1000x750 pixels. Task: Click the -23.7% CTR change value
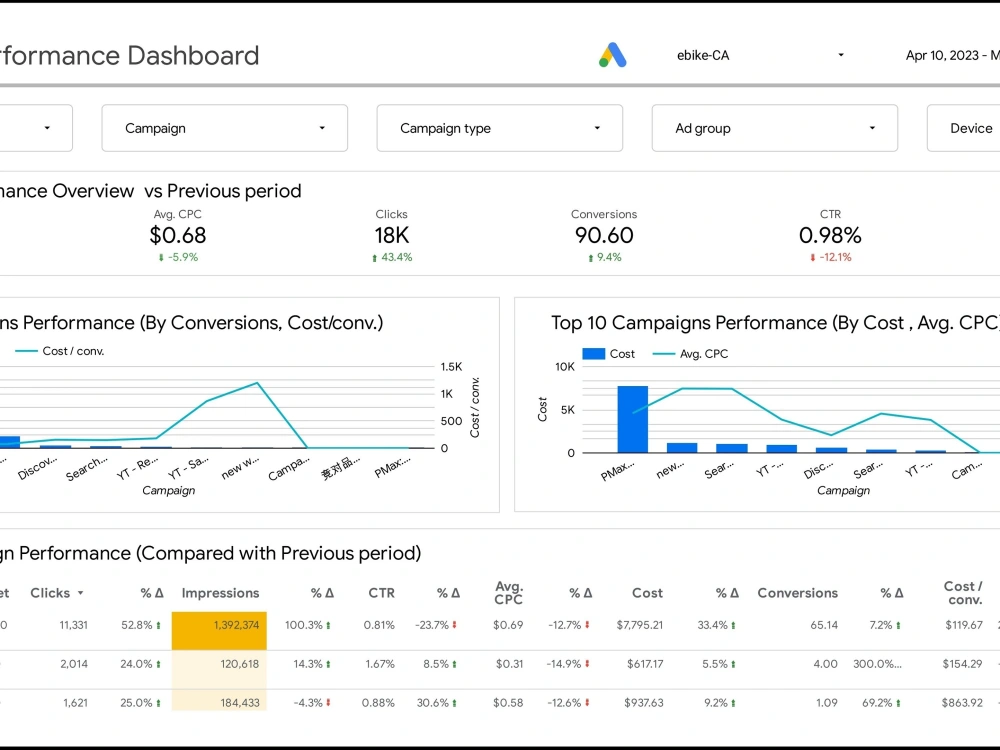[x=432, y=625]
